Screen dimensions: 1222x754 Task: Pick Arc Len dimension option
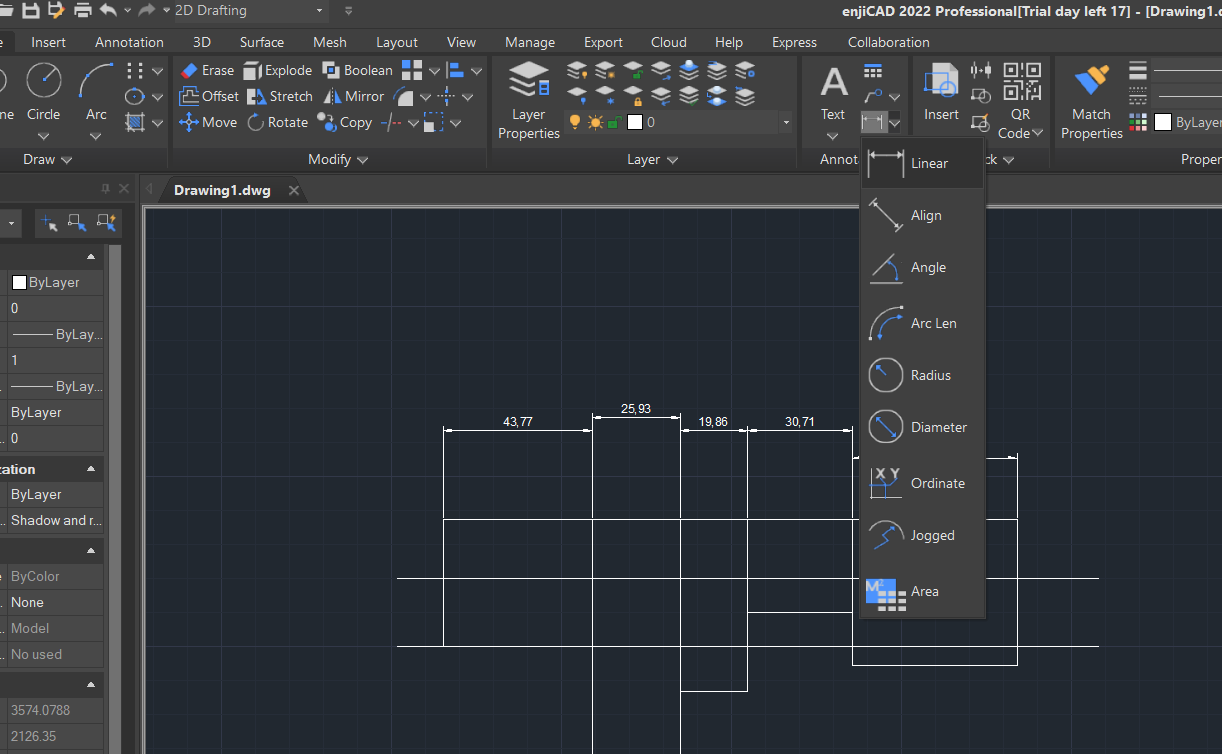(x=923, y=323)
